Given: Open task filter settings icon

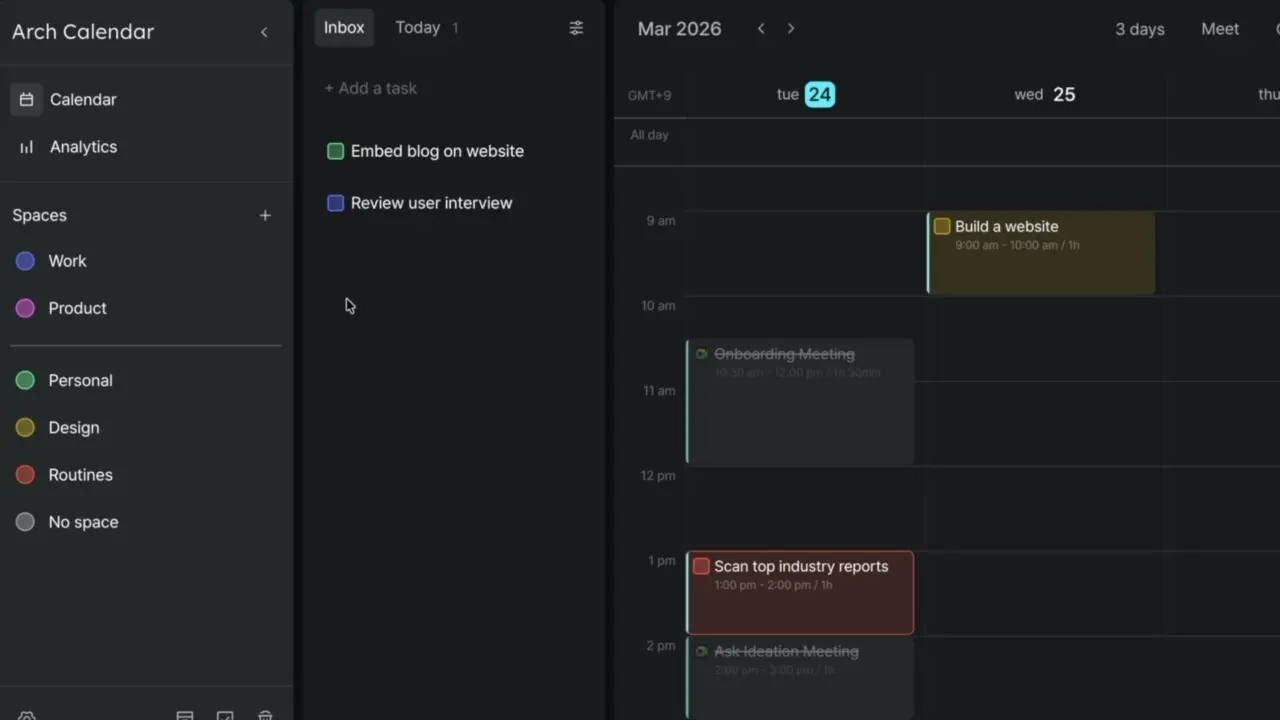Looking at the screenshot, I should (576, 28).
